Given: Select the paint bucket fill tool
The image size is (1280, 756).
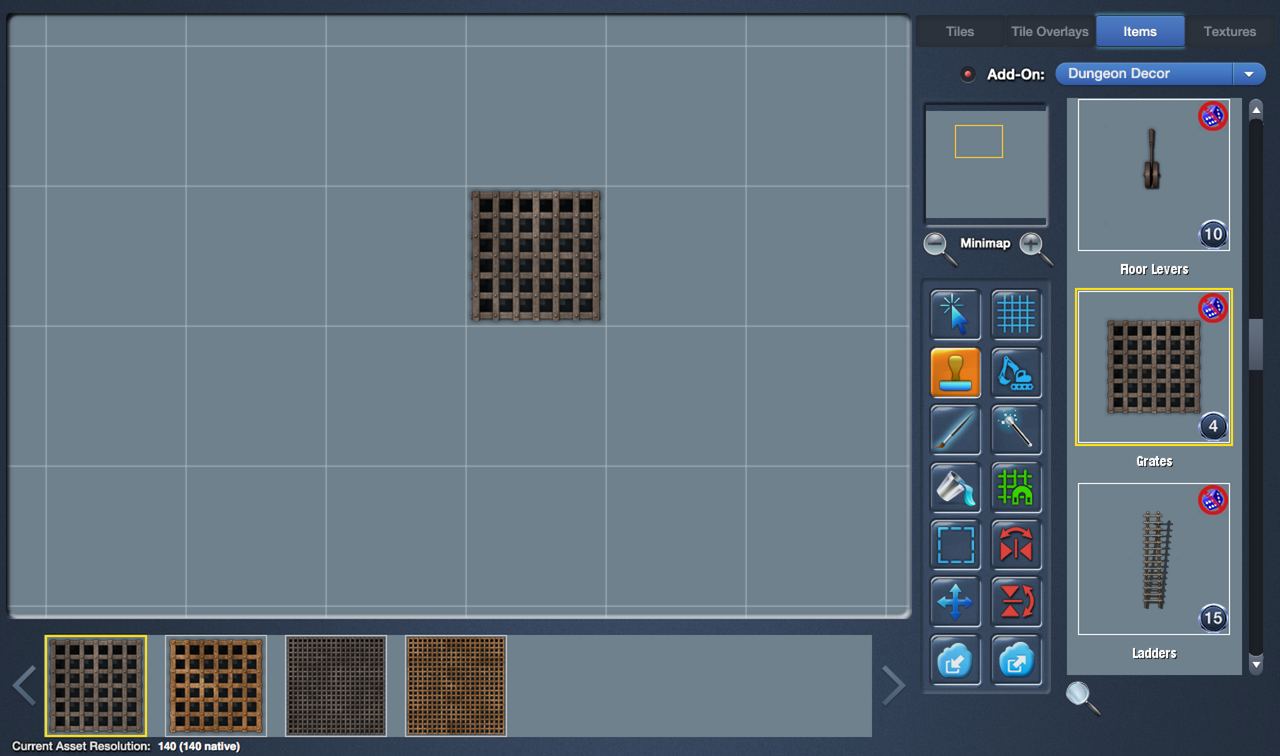Looking at the screenshot, I should pyautogui.click(x=955, y=487).
